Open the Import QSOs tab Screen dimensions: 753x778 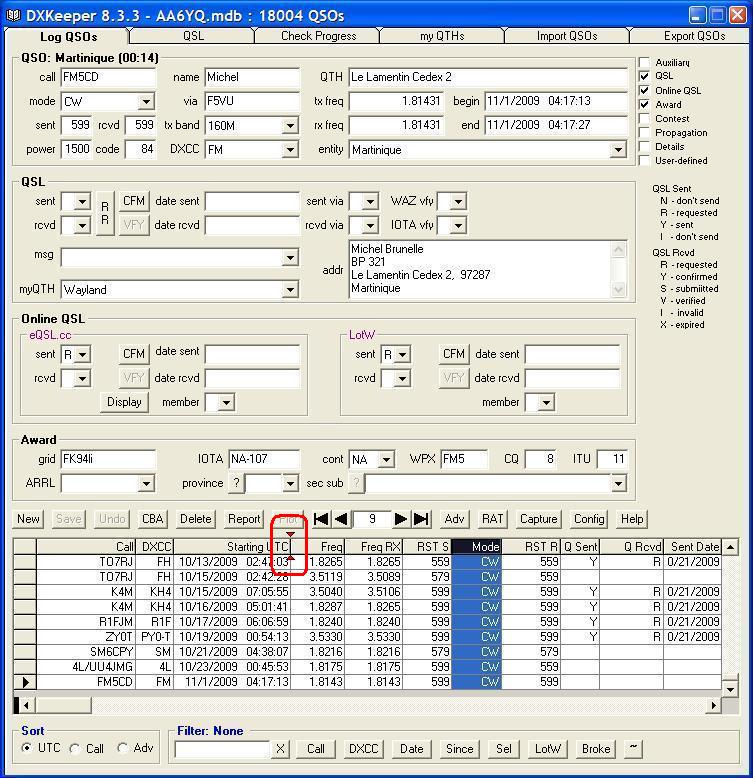click(x=566, y=36)
